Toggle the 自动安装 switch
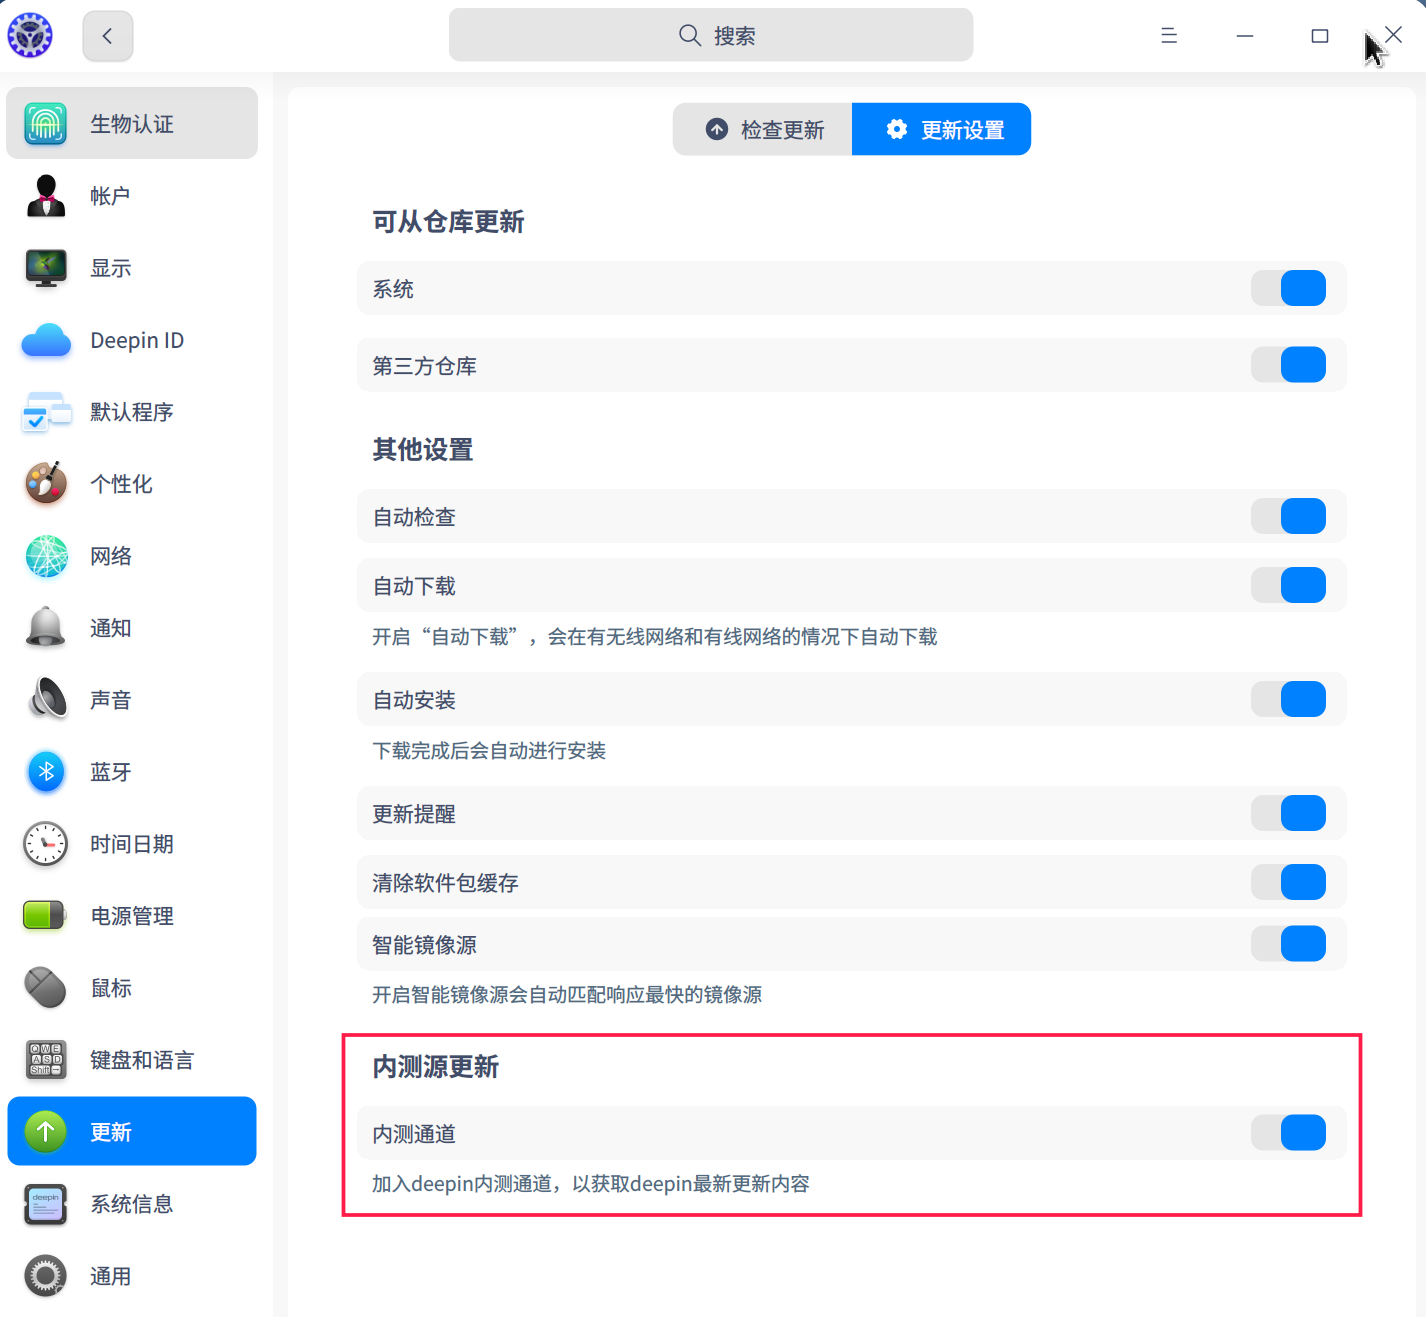The width and height of the screenshot is (1426, 1317). click(1288, 699)
